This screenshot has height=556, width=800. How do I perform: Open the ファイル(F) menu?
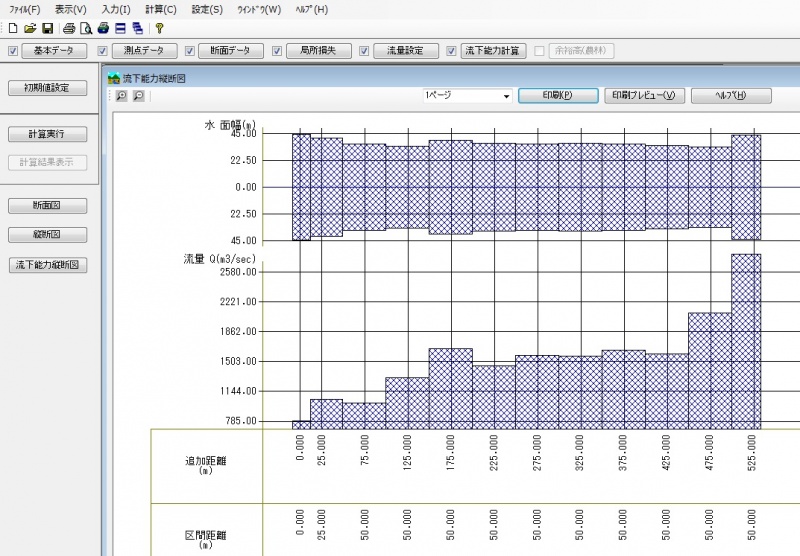[x=24, y=10]
